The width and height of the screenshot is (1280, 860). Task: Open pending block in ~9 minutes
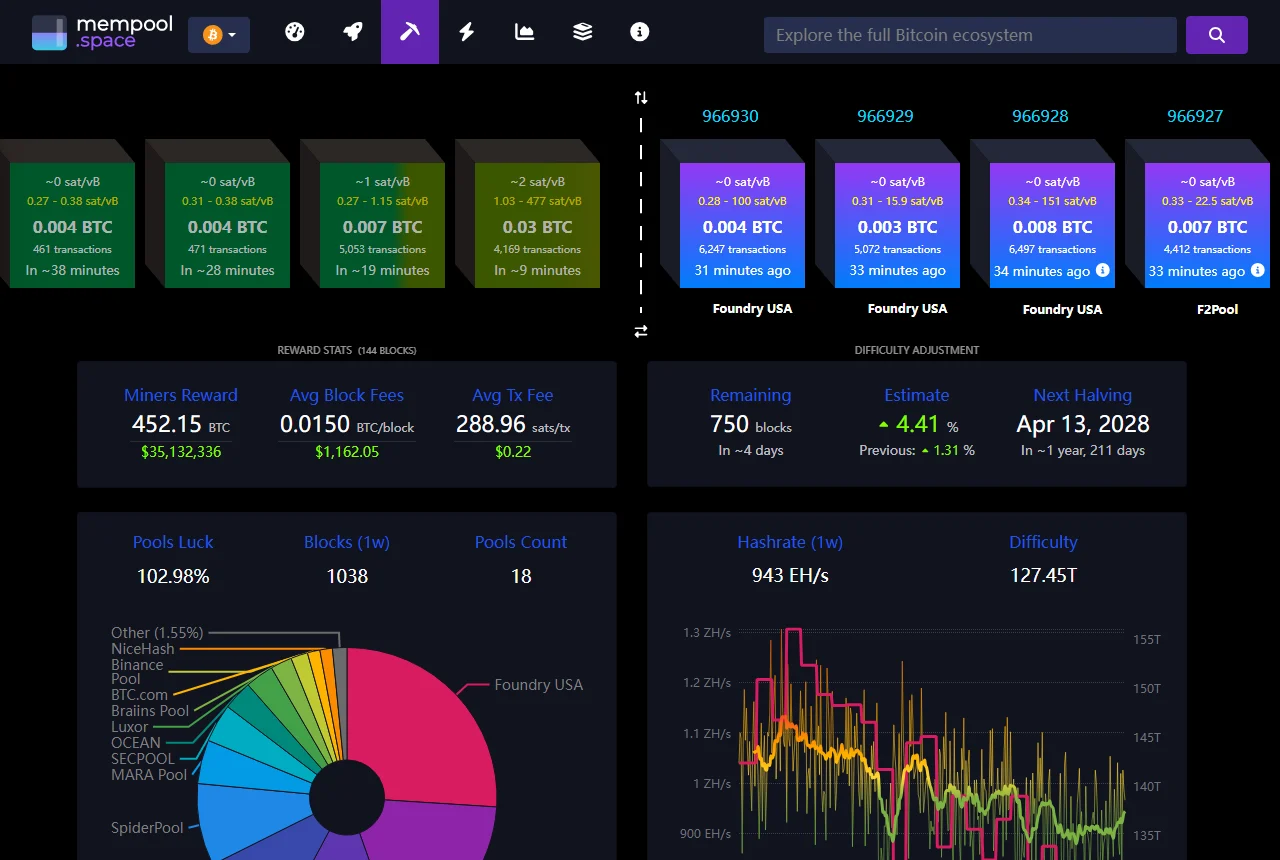[x=537, y=226]
